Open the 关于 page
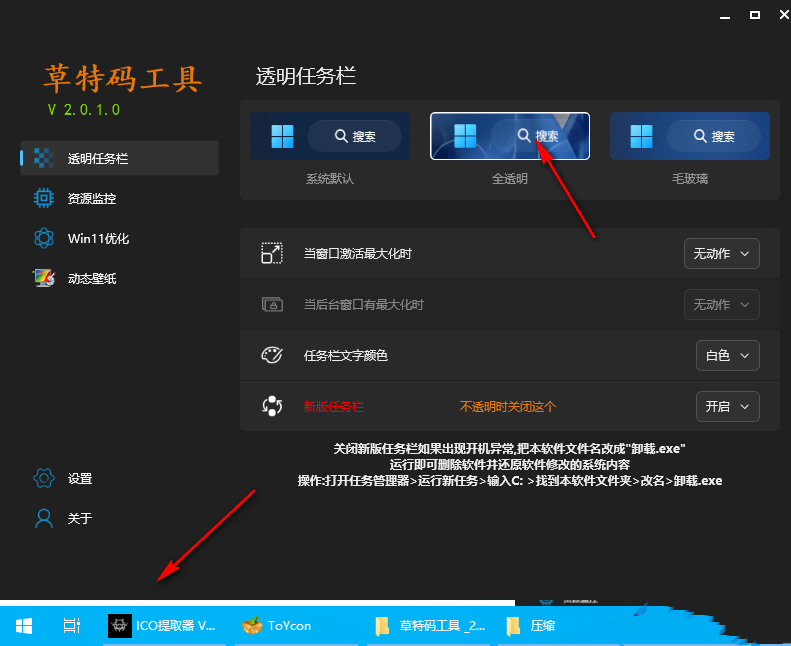 tap(119, 518)
